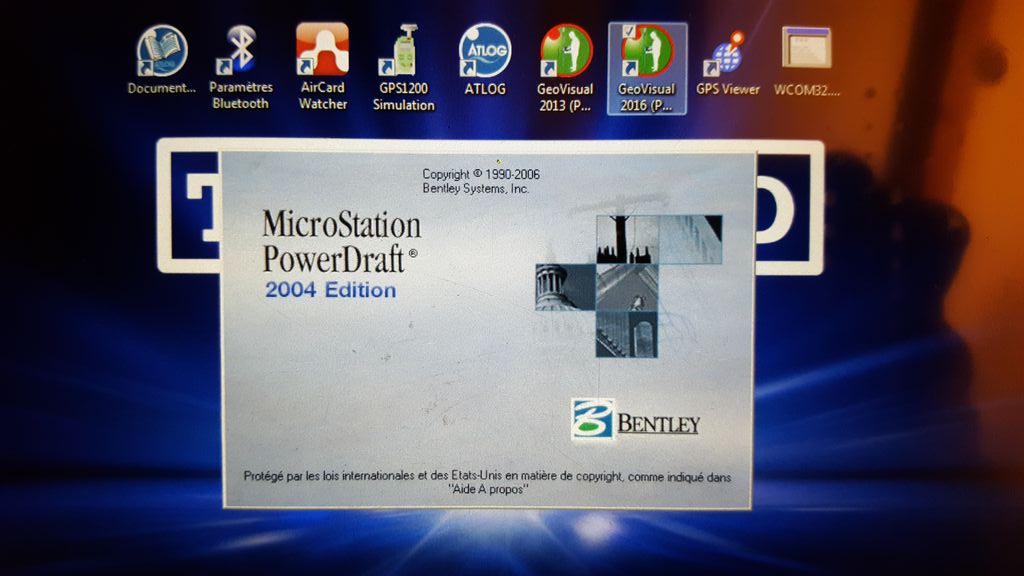Click the Bentley logo on splash screen
This screenshot has width=1024, height=576.
pos(635,419)
